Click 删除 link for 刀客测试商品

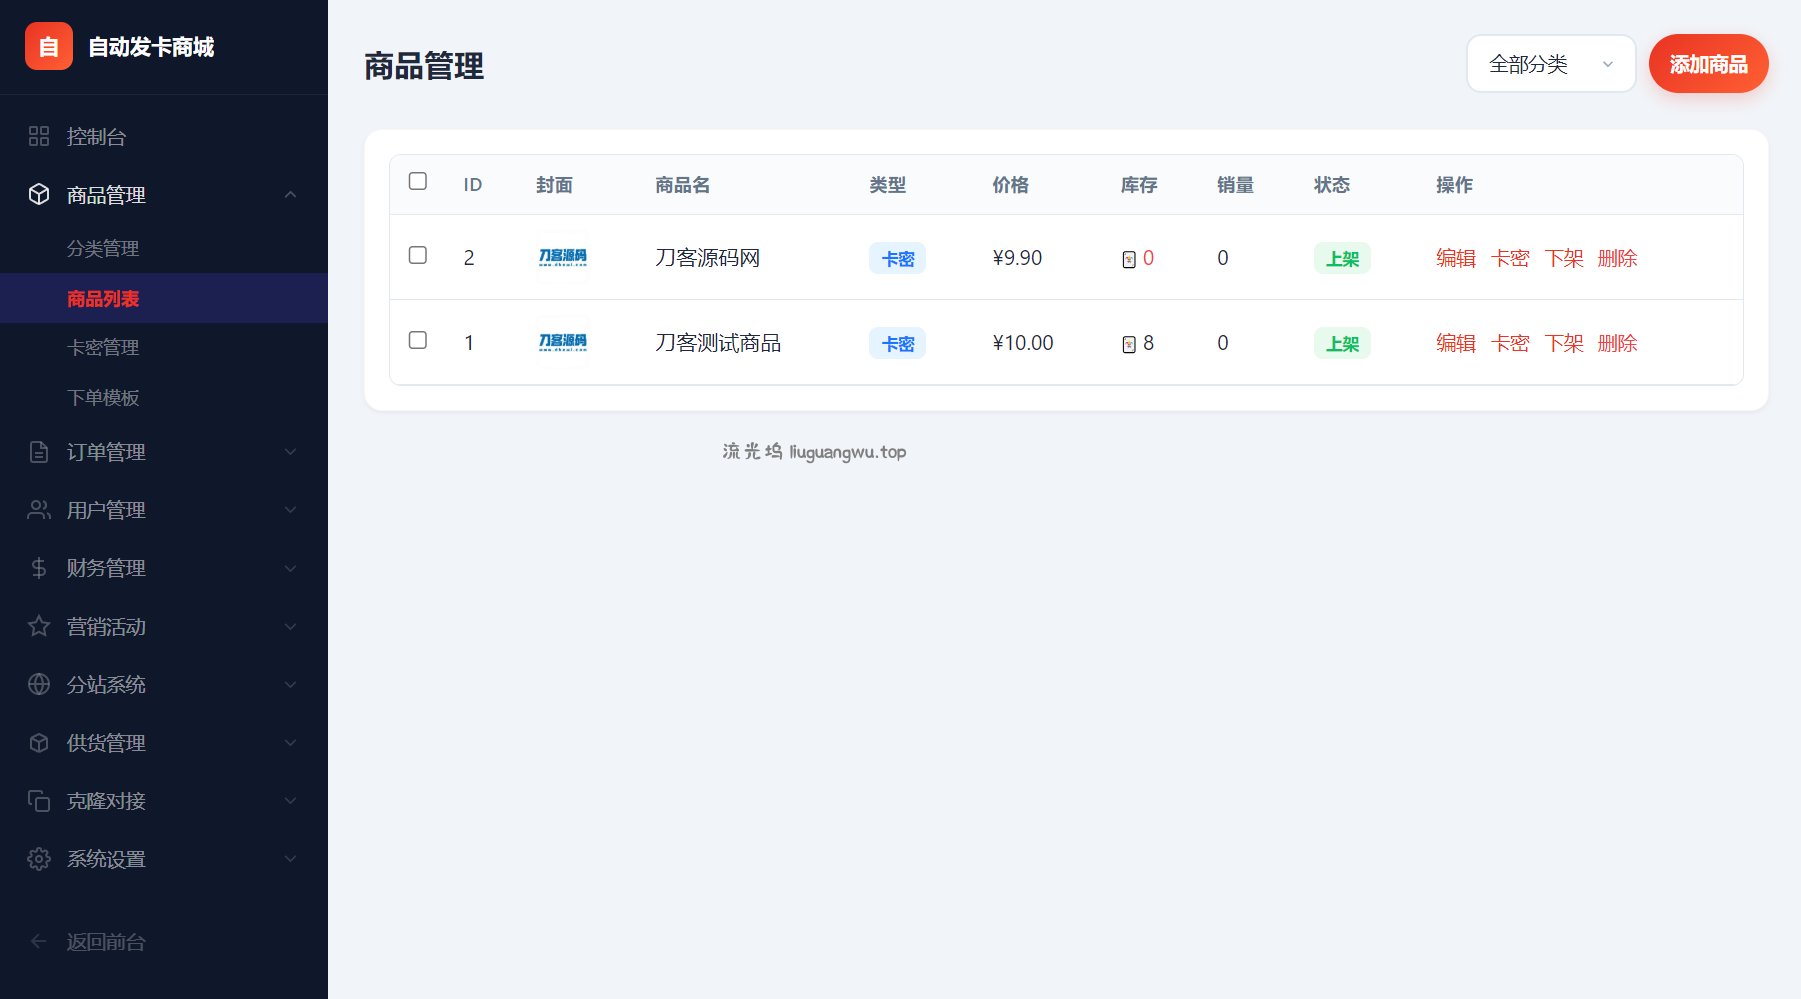click(1617, 343)
